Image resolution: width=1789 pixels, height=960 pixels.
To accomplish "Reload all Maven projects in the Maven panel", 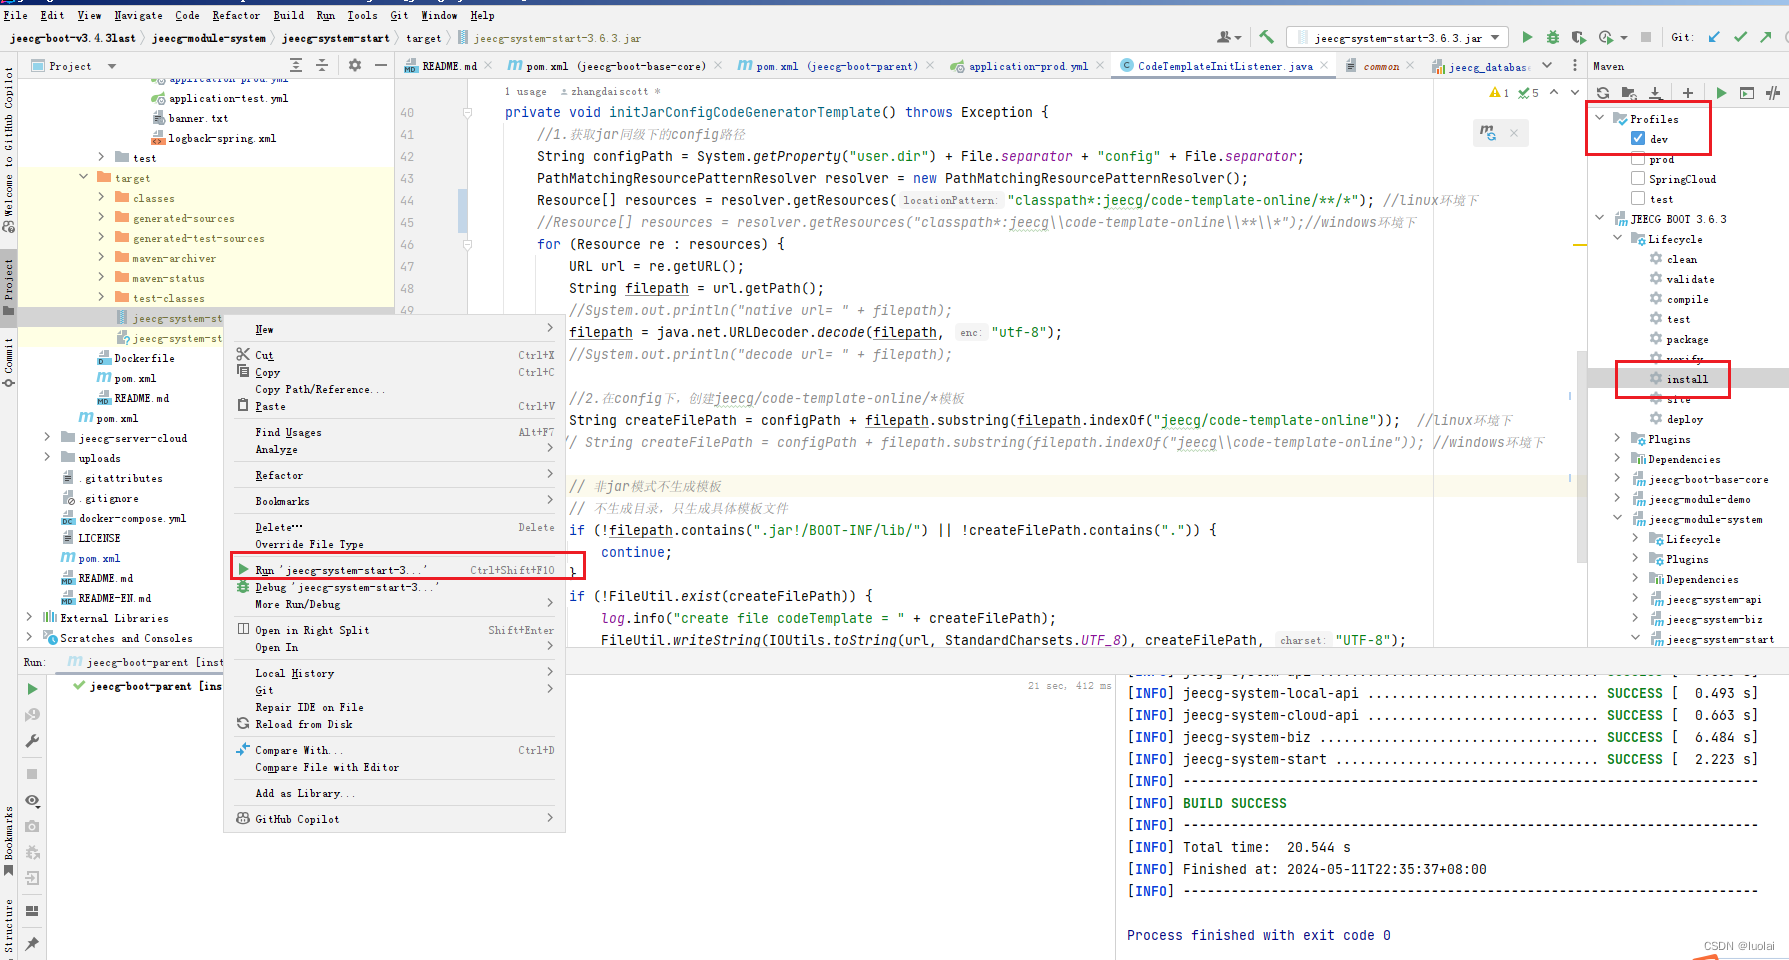I will 1604,93.
